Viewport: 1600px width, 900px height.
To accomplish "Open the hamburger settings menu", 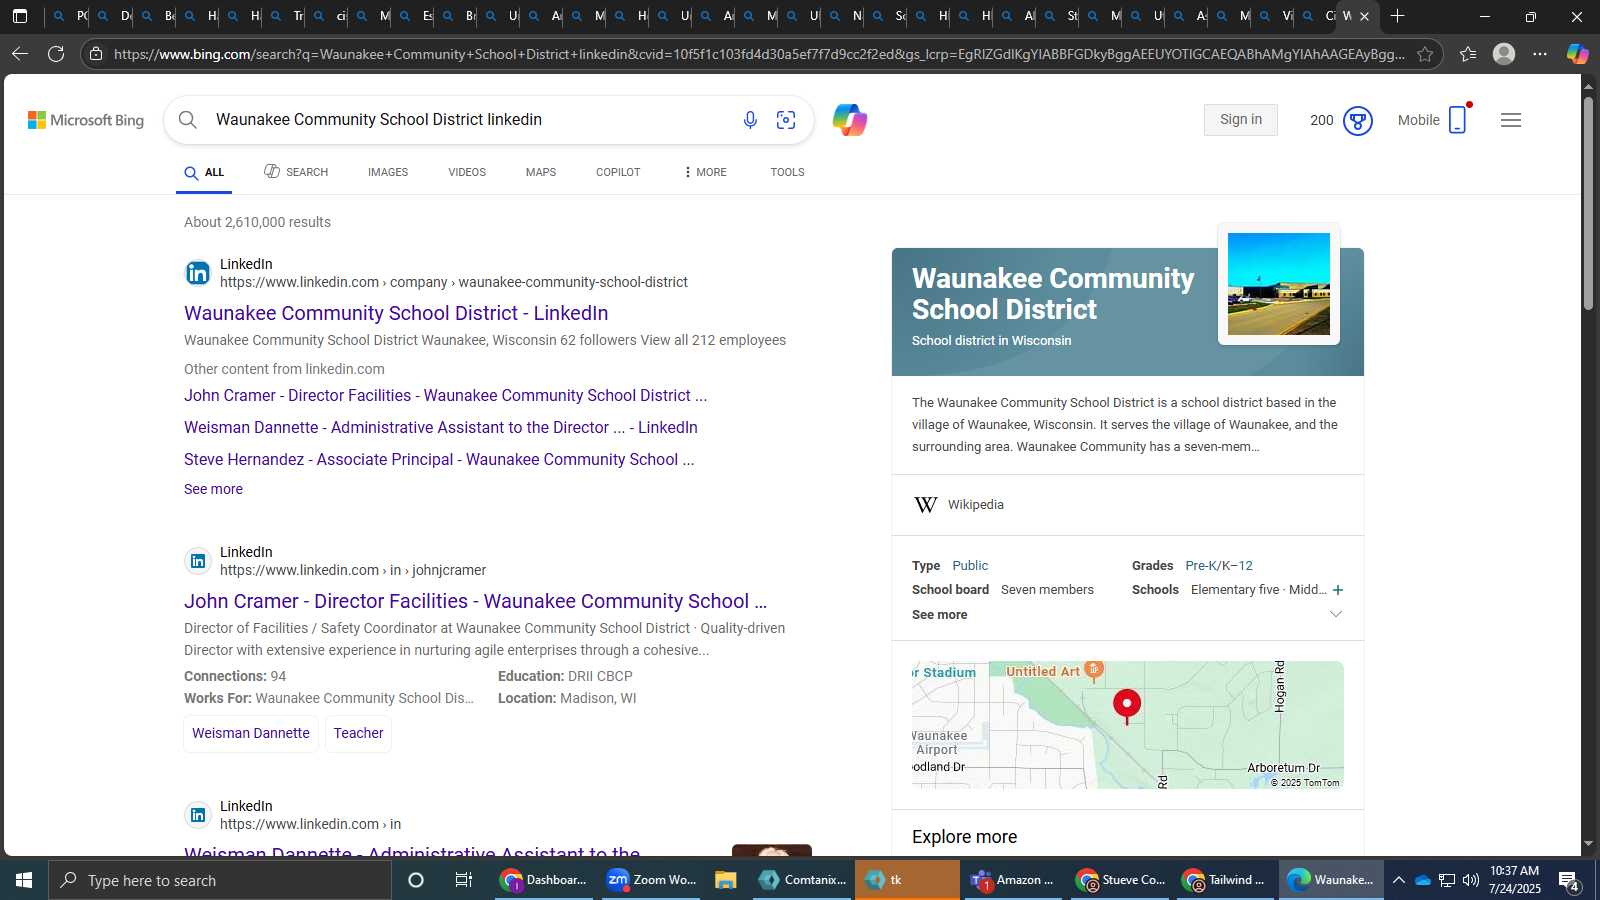I will (1511, 120).
